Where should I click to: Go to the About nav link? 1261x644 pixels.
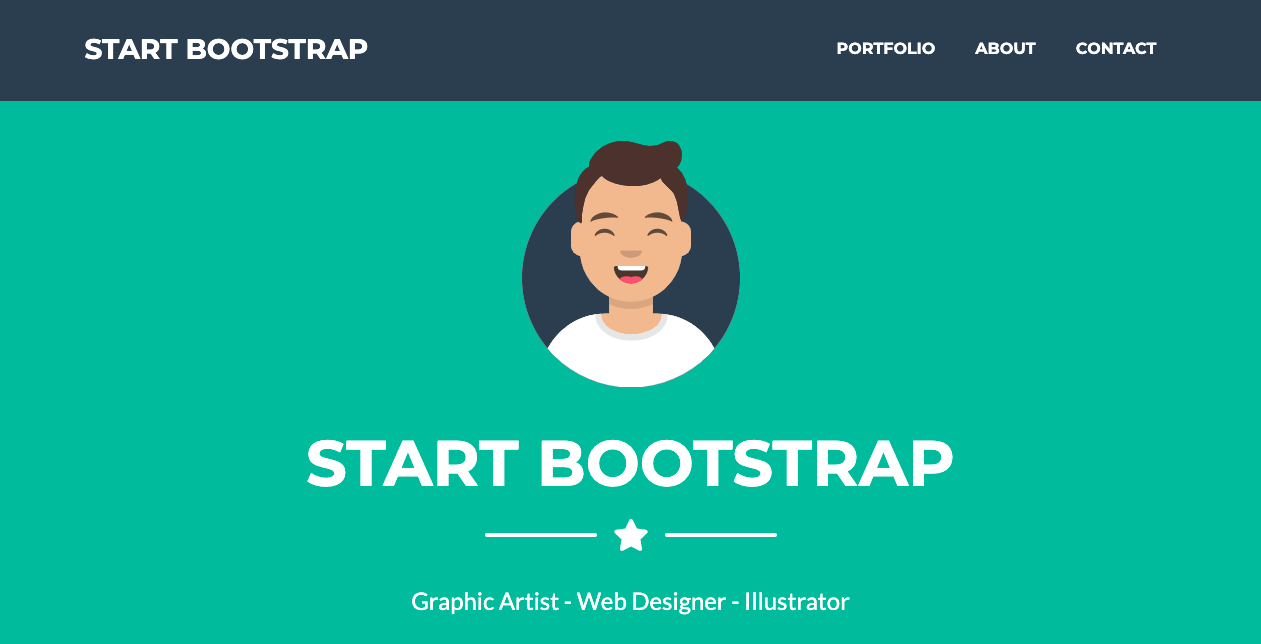coord(1005,48)
